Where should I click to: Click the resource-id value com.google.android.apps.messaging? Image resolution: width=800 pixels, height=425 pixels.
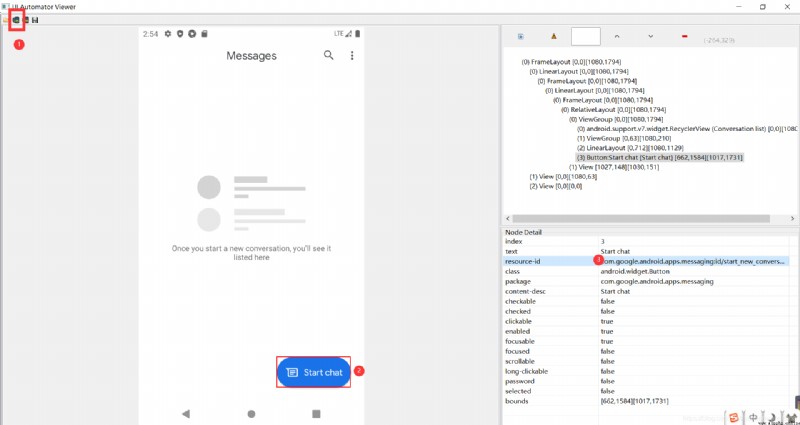692,261
